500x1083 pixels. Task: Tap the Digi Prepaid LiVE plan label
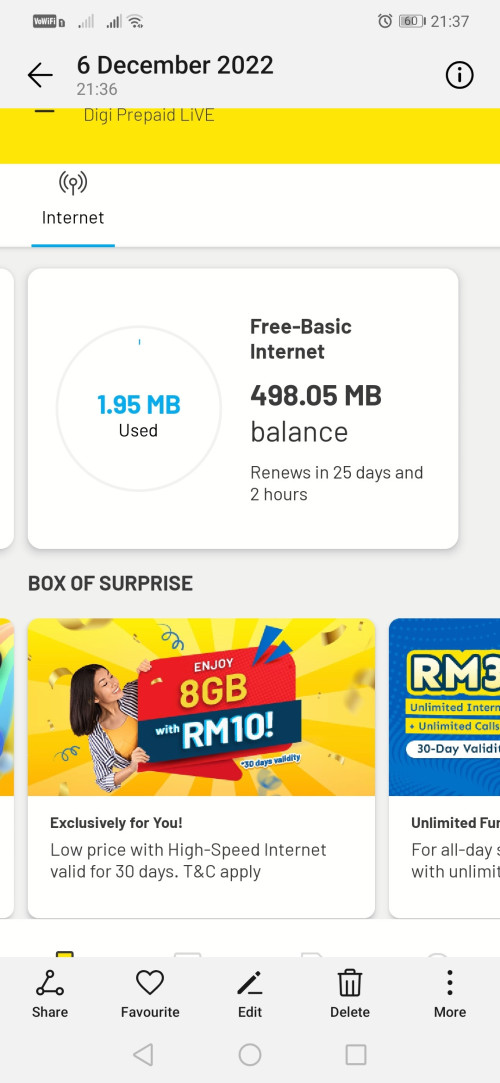(148, 115)
